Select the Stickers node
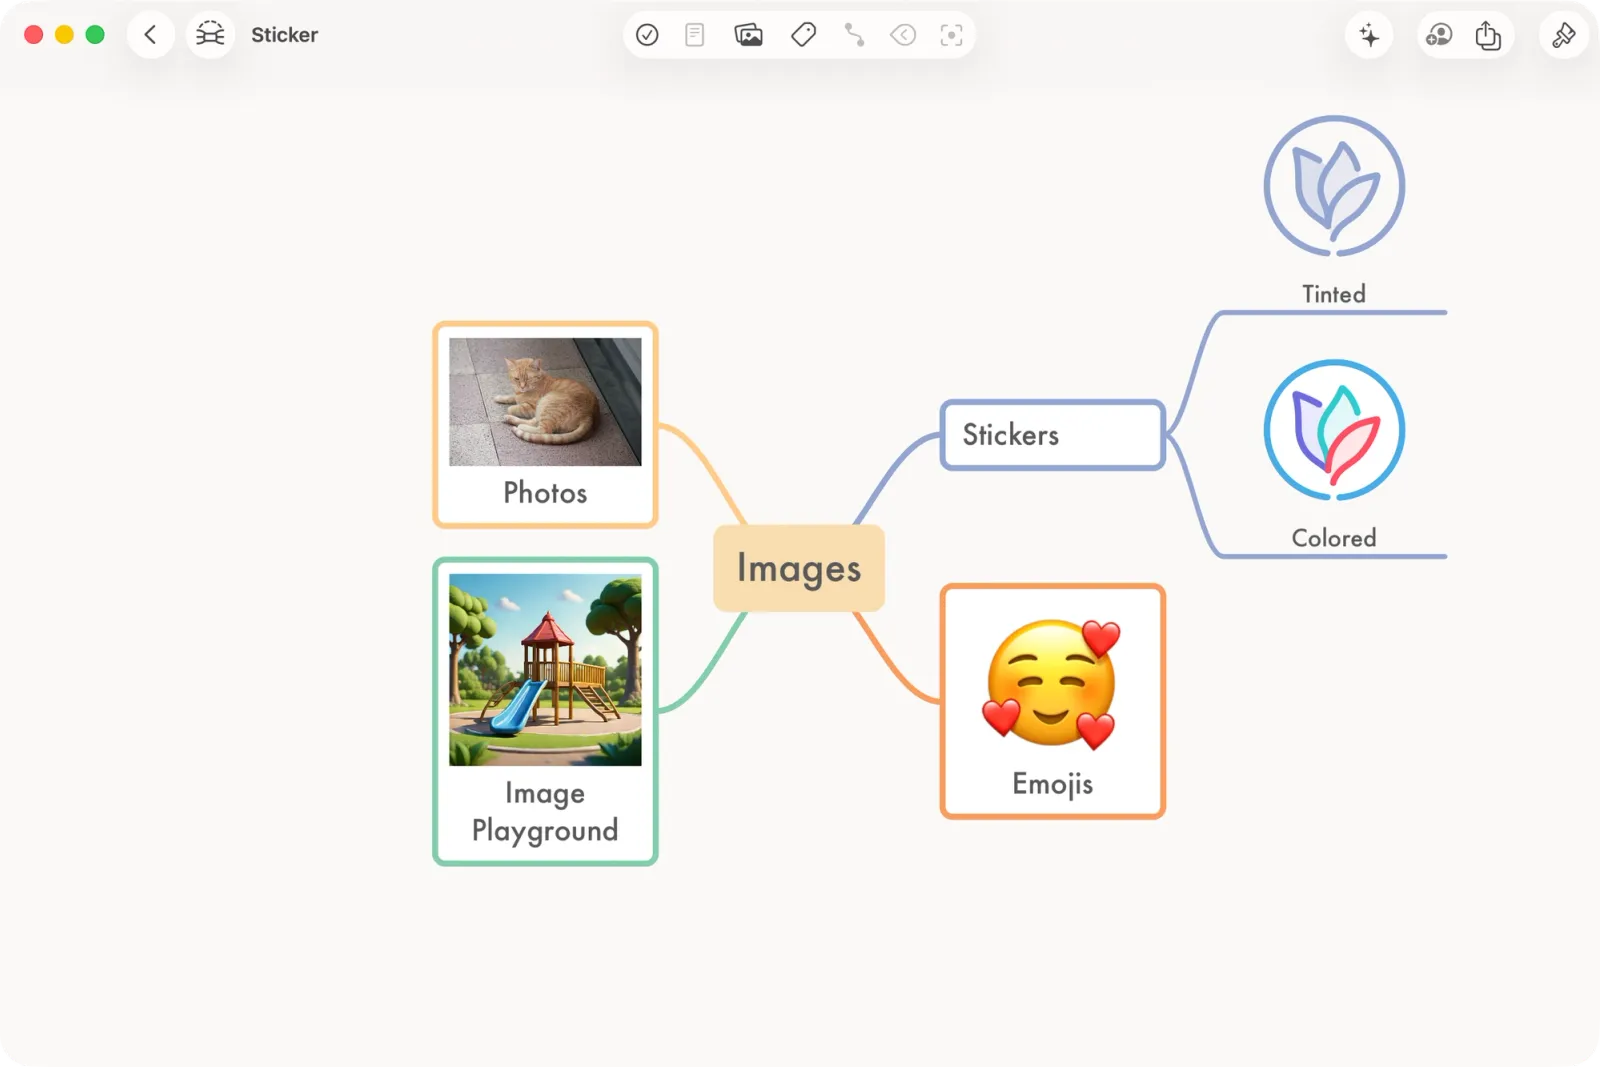 pyautogui.click(x=1053, y=435)
